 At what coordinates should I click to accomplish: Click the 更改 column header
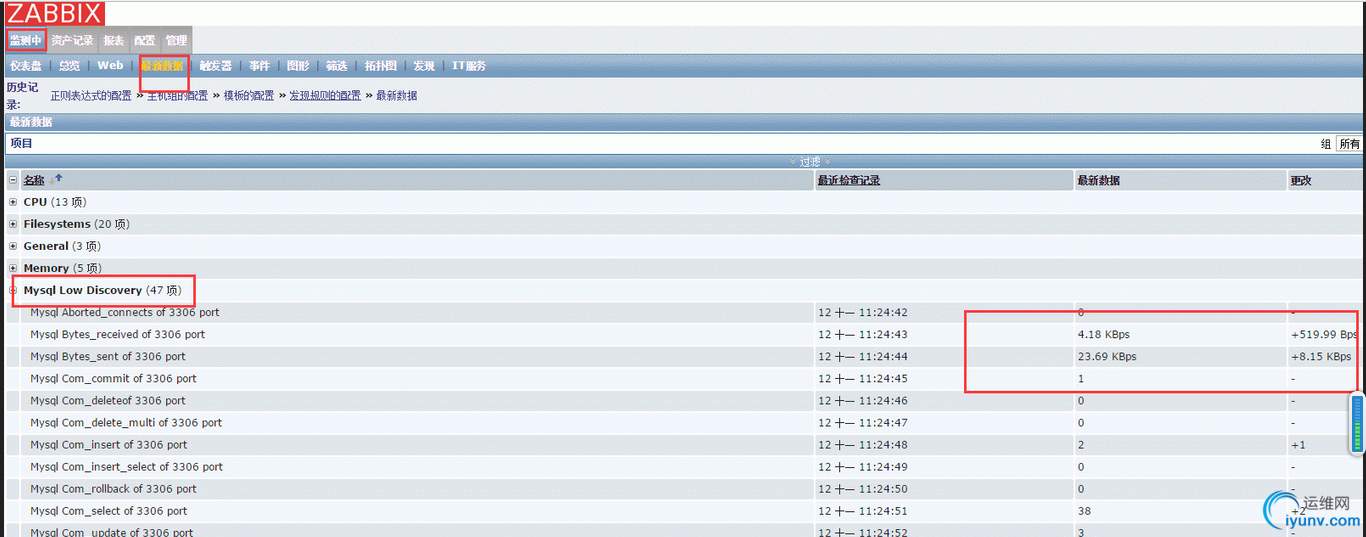1301,181
